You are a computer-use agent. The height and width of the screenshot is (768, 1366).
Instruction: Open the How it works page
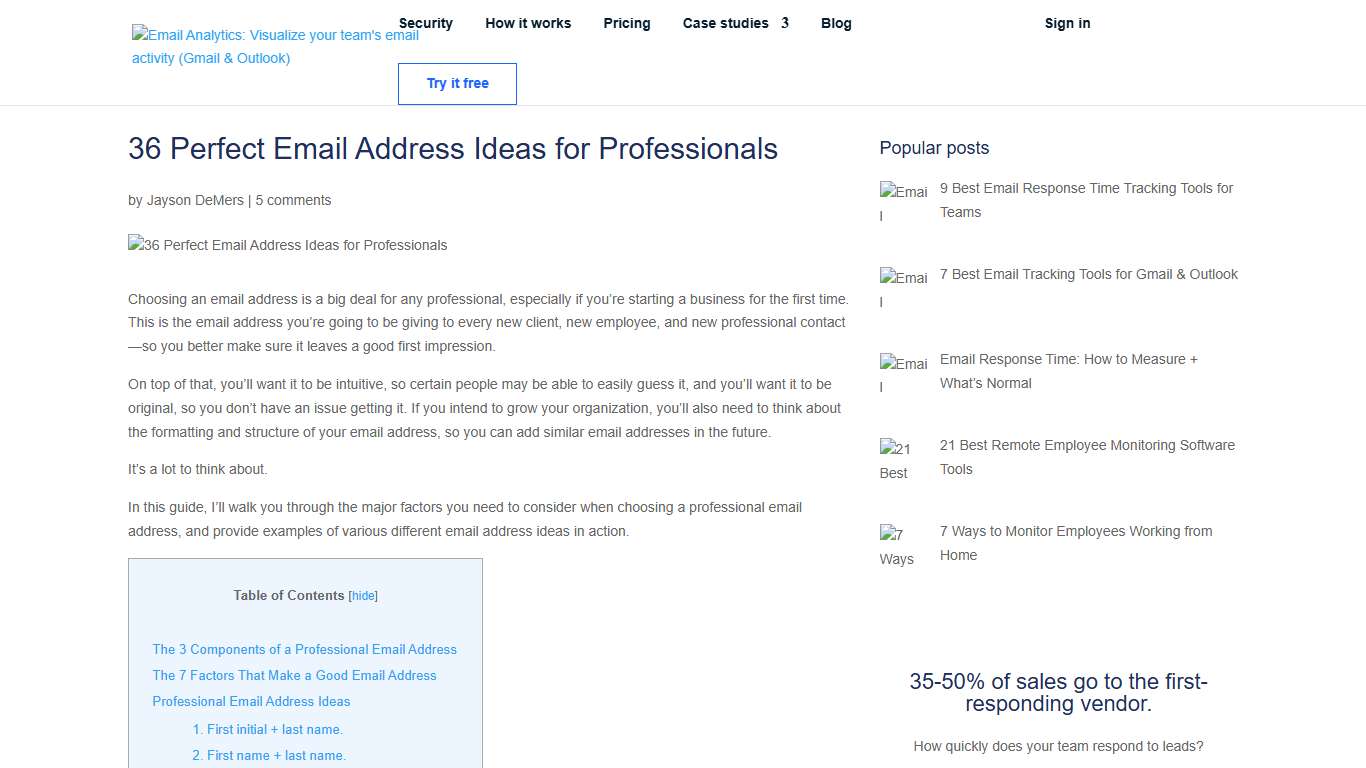click(528, 23)
